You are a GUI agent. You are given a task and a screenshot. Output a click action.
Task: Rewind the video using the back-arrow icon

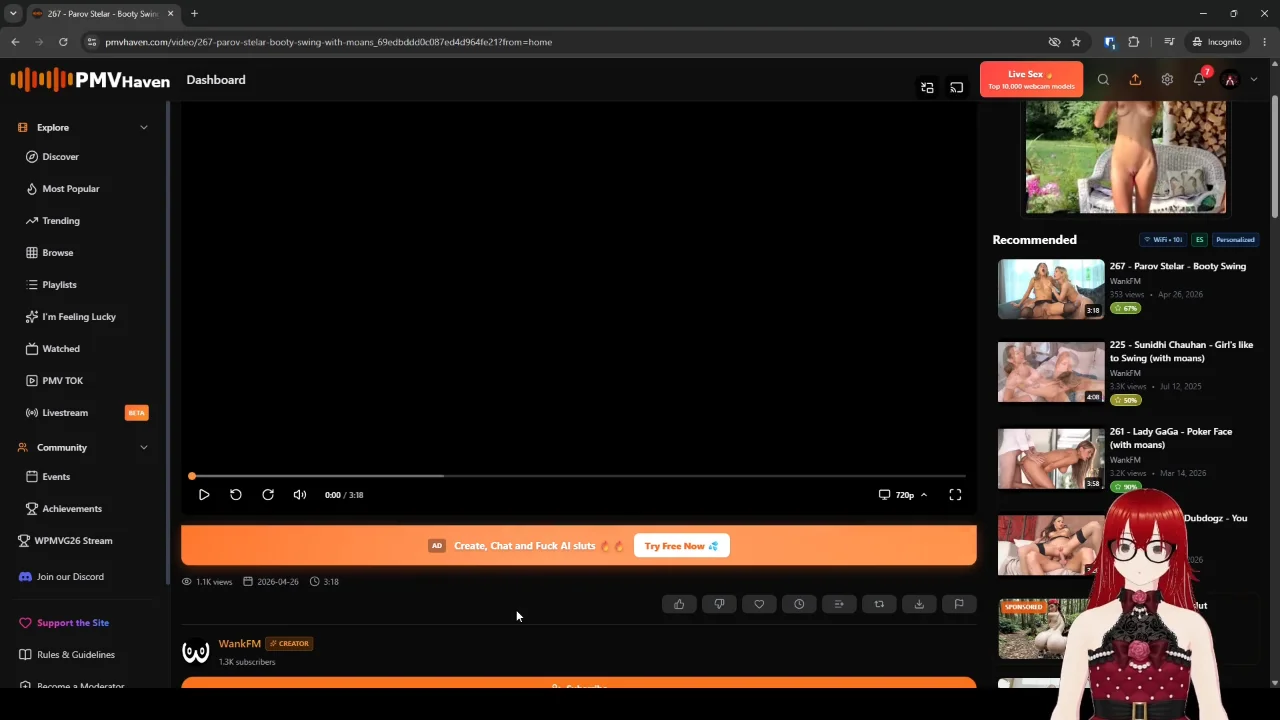tap(236, 495)
